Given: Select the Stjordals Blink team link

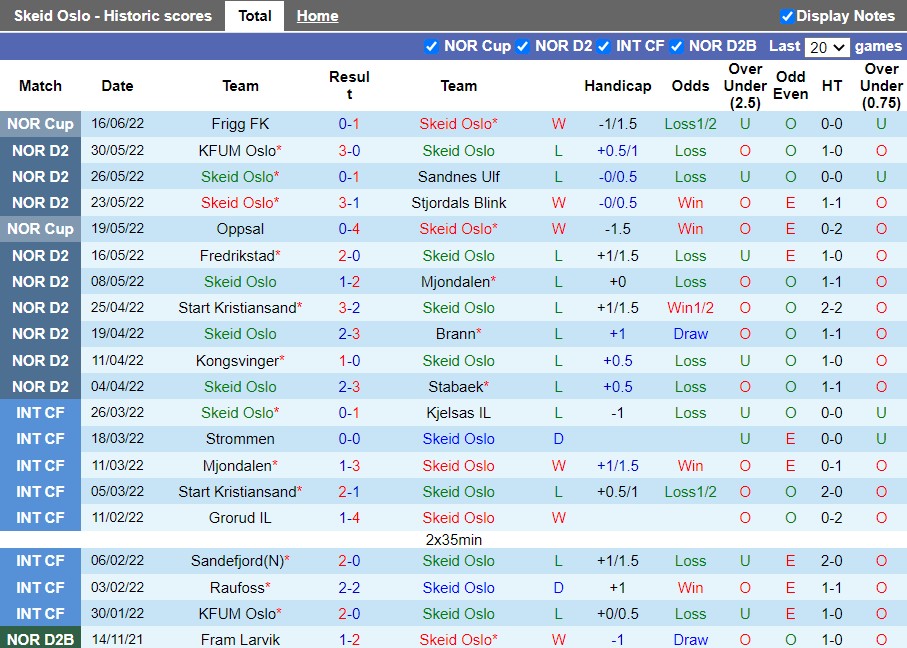Looking at the screenshot, I should [459, 203].
